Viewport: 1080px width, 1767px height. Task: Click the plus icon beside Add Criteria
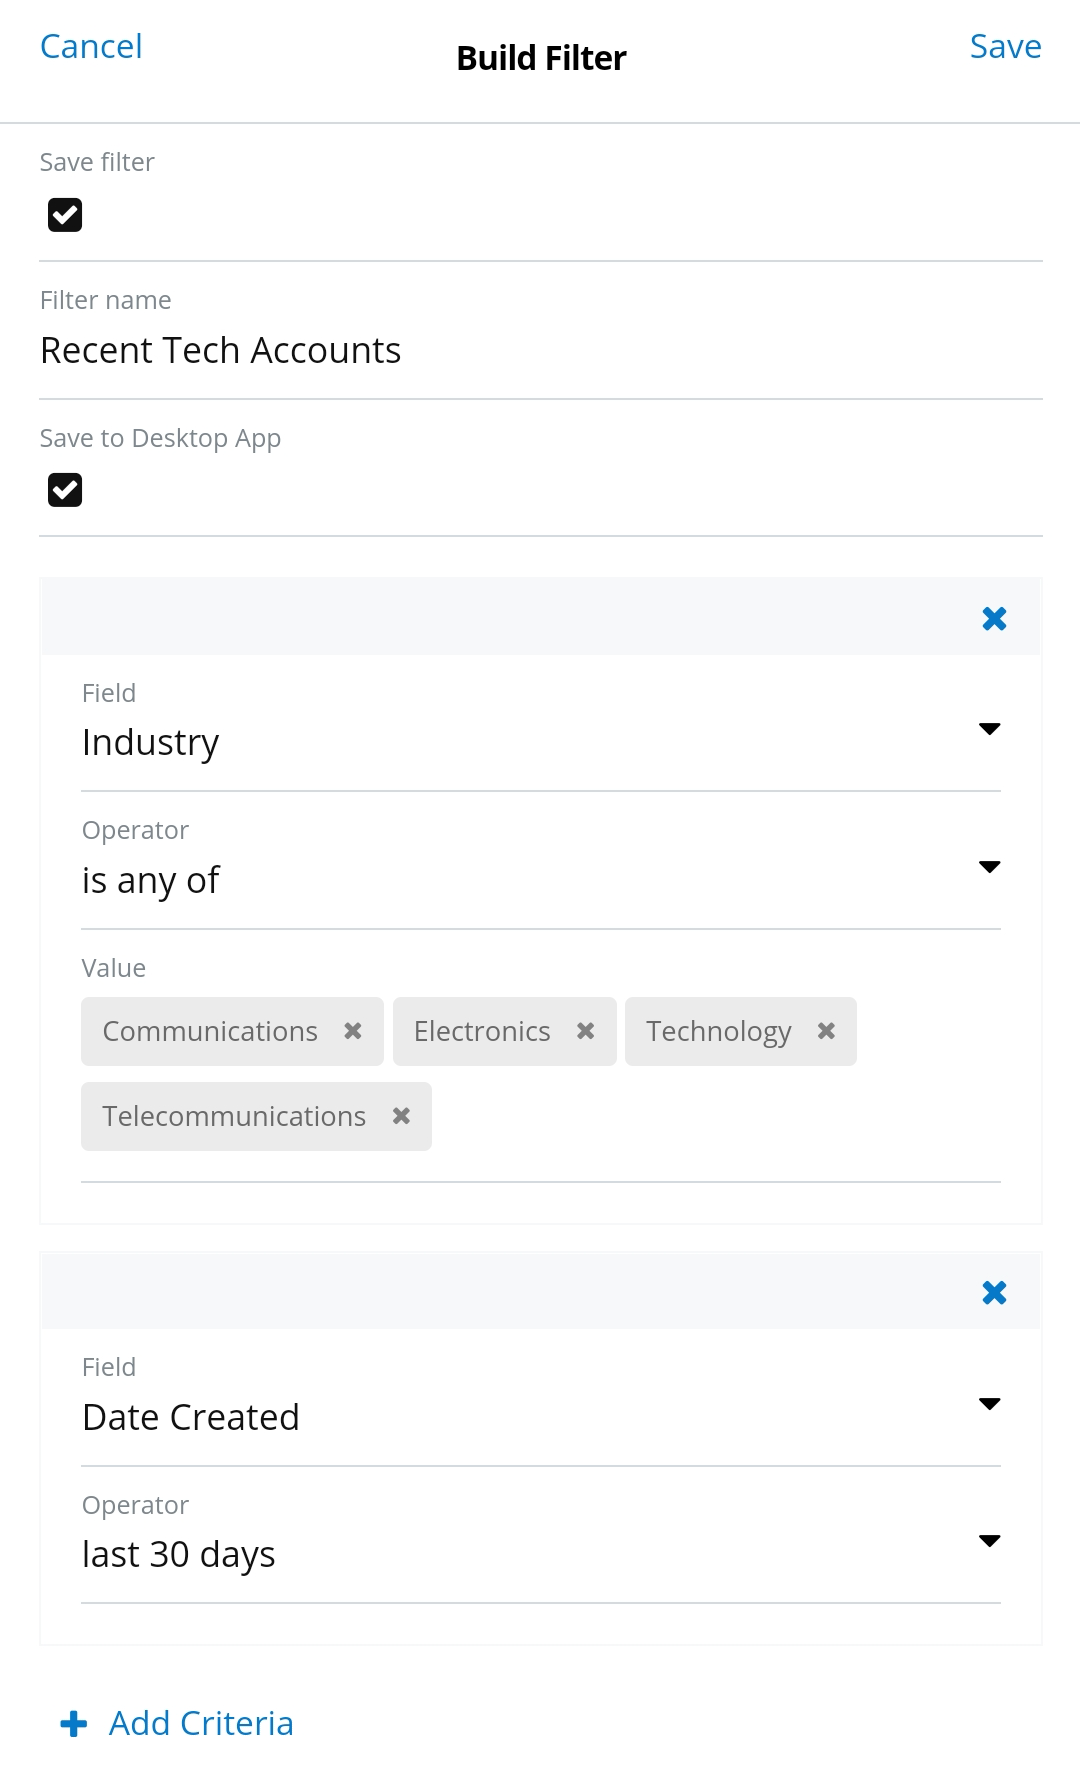74,1724
